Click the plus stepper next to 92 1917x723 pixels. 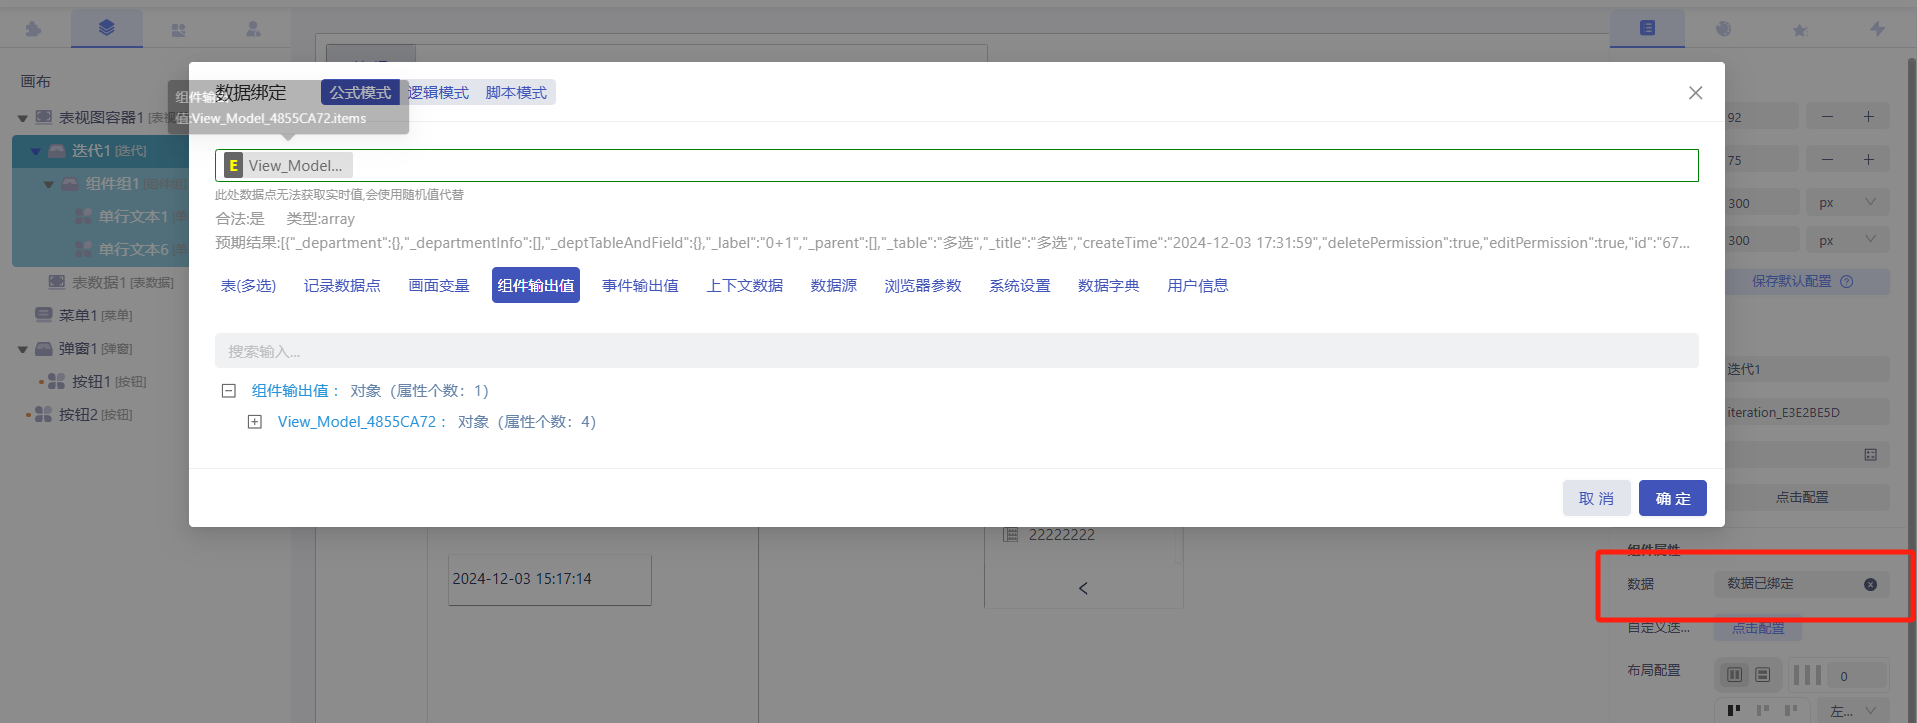(1868, 117)
